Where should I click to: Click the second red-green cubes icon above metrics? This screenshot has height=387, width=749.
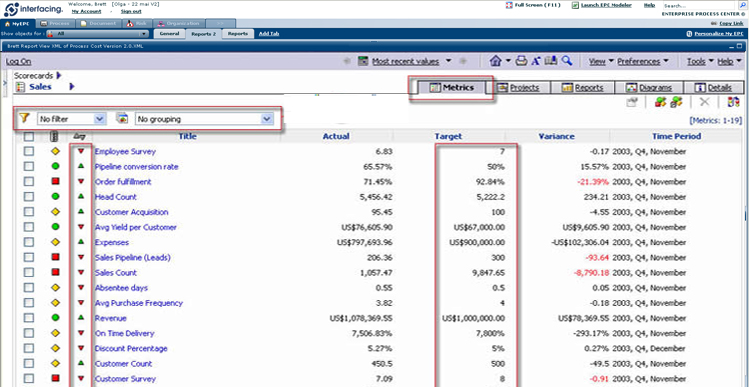tap(676, 102)
